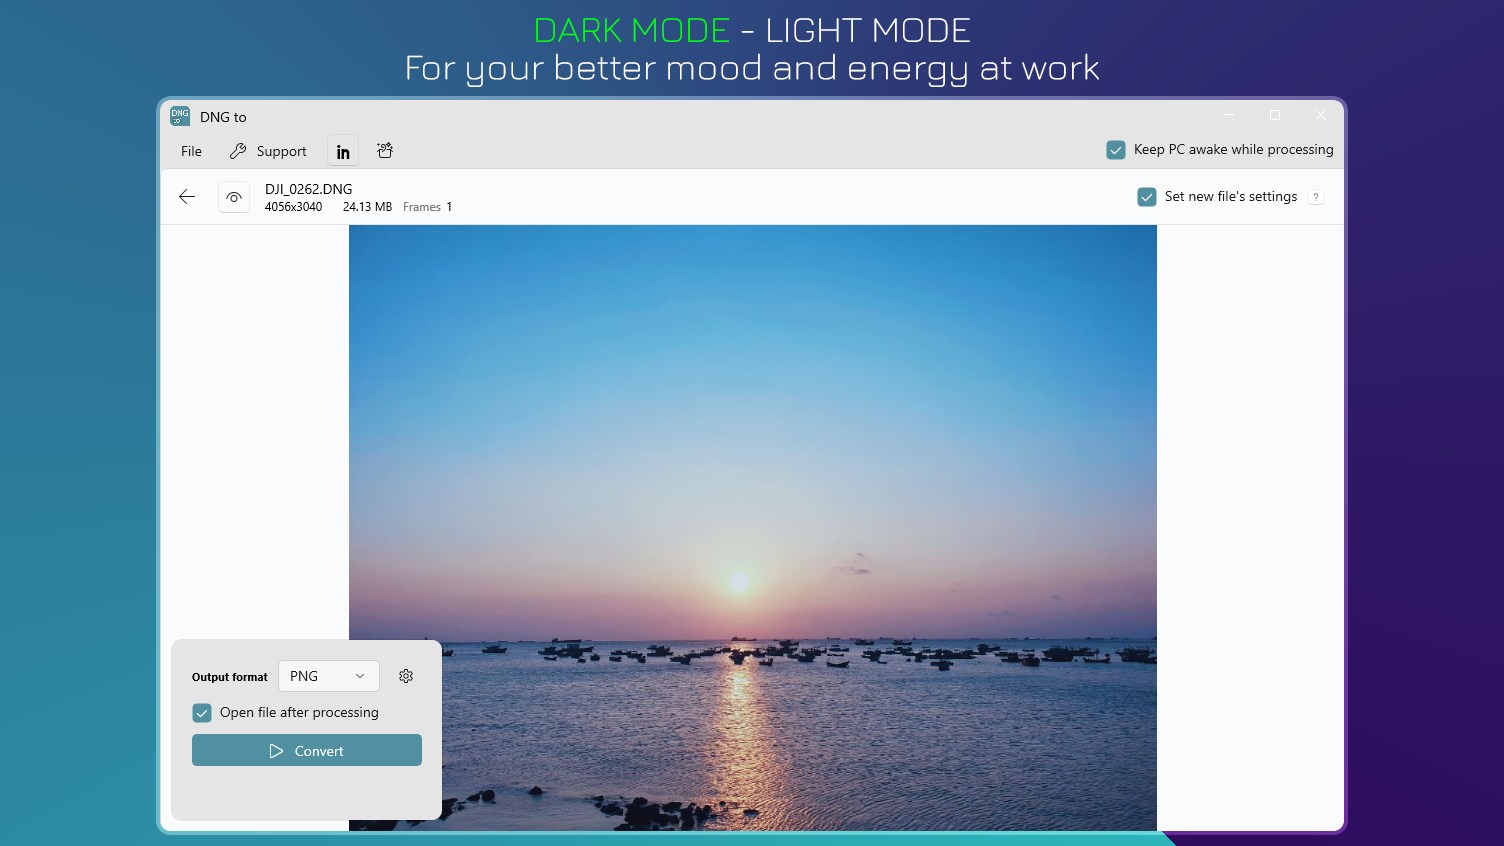Click the wrench Support icon
The image size is (1504, 846).
pyautogui.click(x=238, y=151)
